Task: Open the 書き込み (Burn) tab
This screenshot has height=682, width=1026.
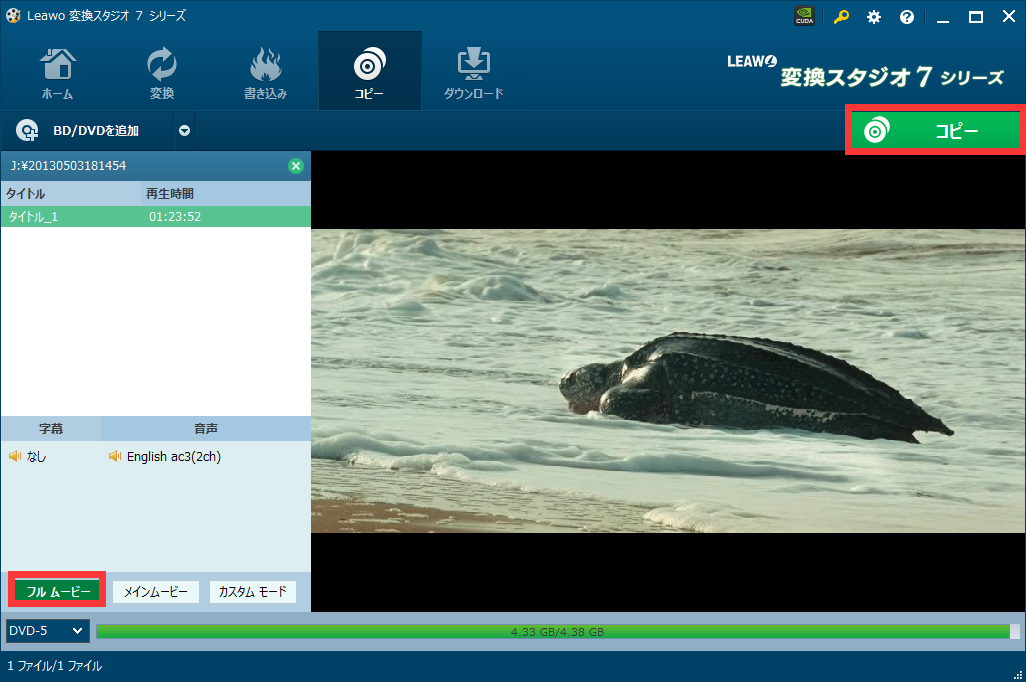Action: pyautogui.click(x=265, y=72)
